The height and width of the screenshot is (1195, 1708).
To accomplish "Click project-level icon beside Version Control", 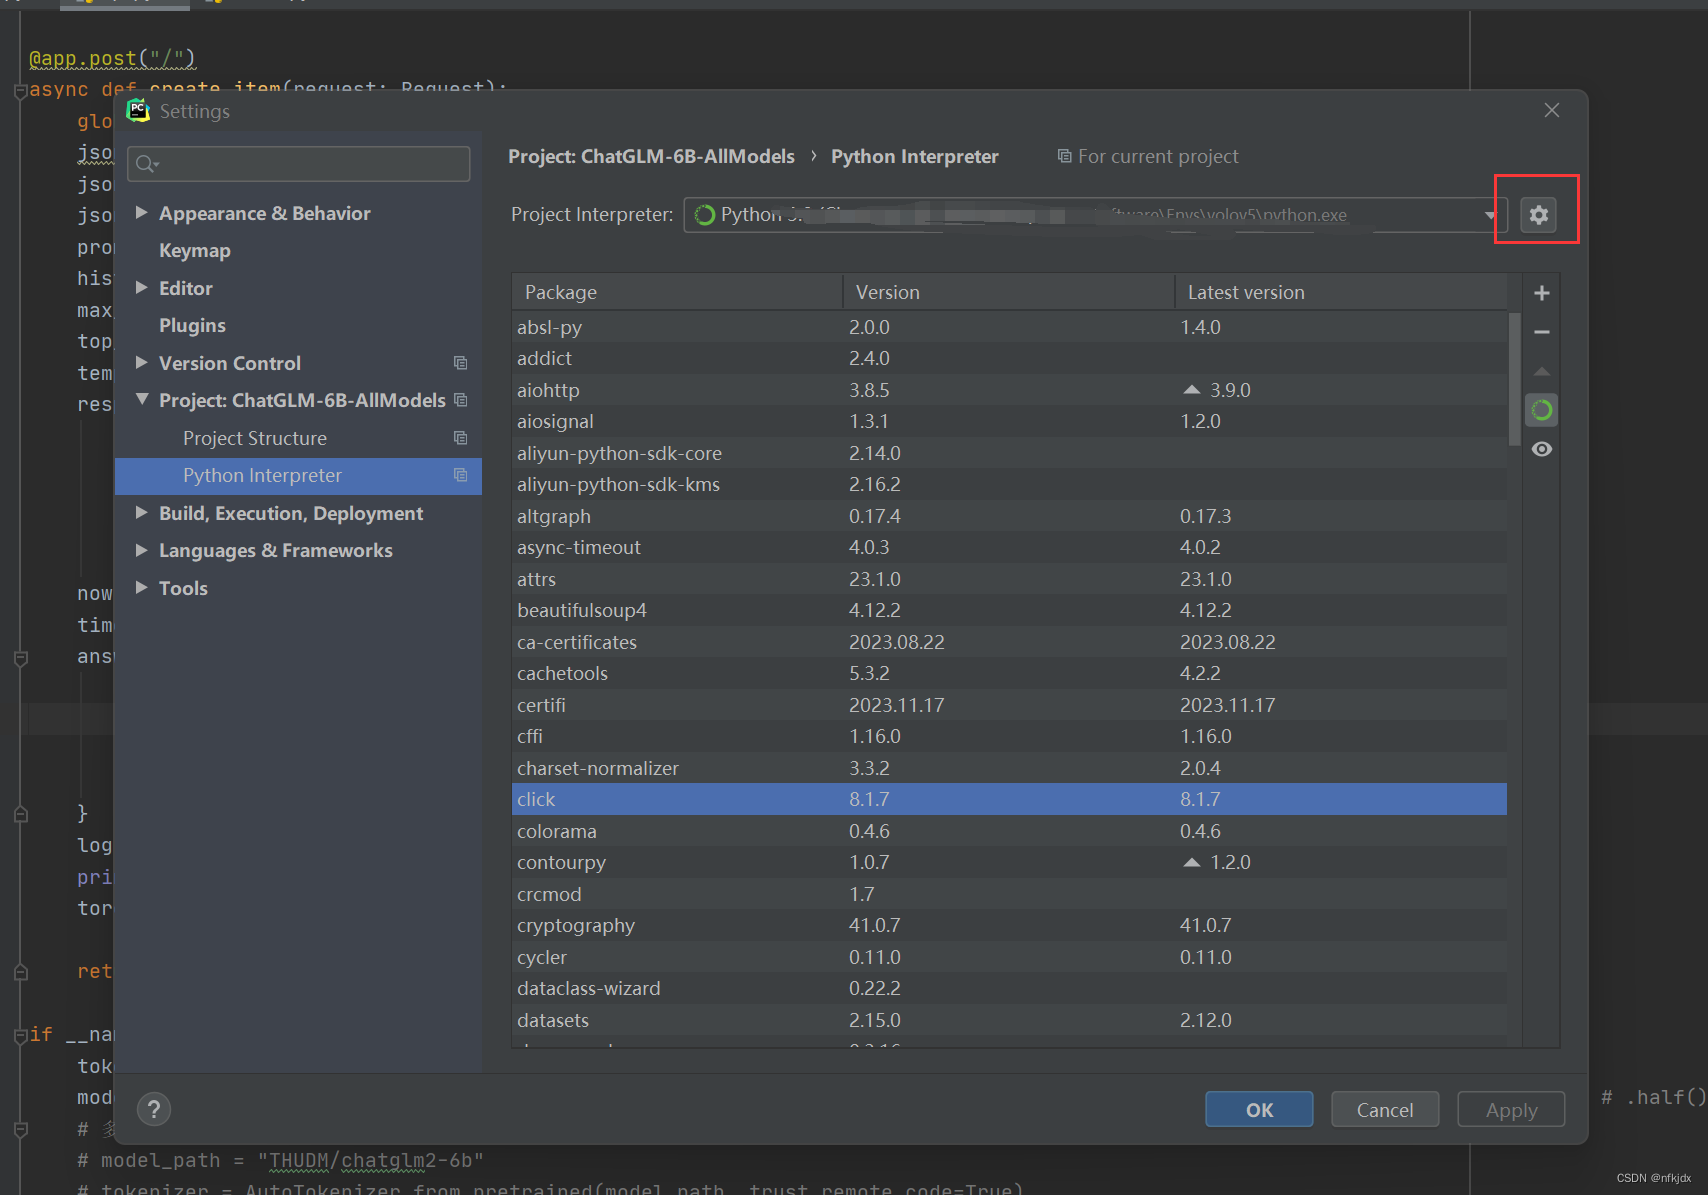I will (460, 363).
